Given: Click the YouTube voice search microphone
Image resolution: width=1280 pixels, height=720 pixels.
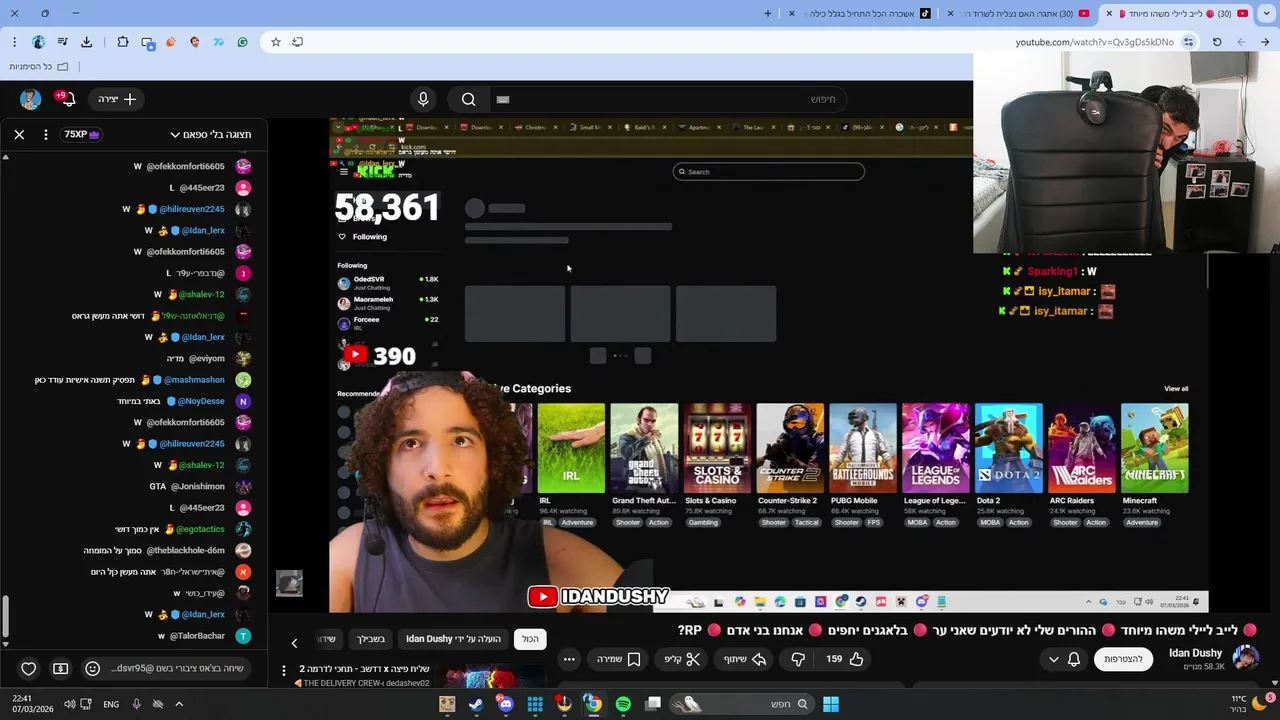Looking at the screenshot, I should (423, 99).
